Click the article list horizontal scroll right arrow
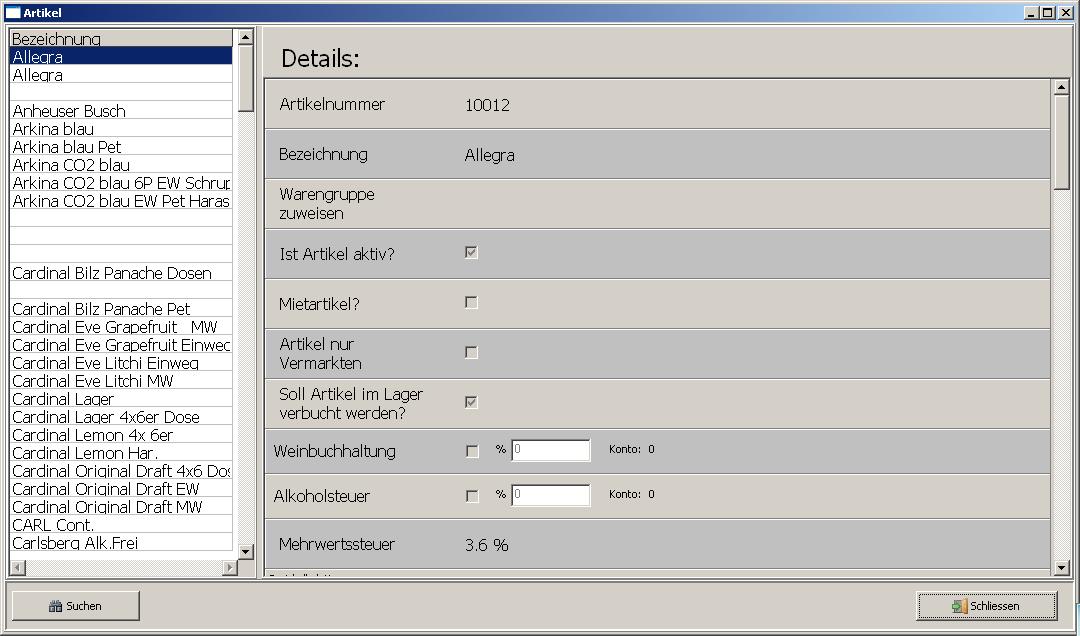This screenshot has width=1080, height=636. [x=229, y=568]
